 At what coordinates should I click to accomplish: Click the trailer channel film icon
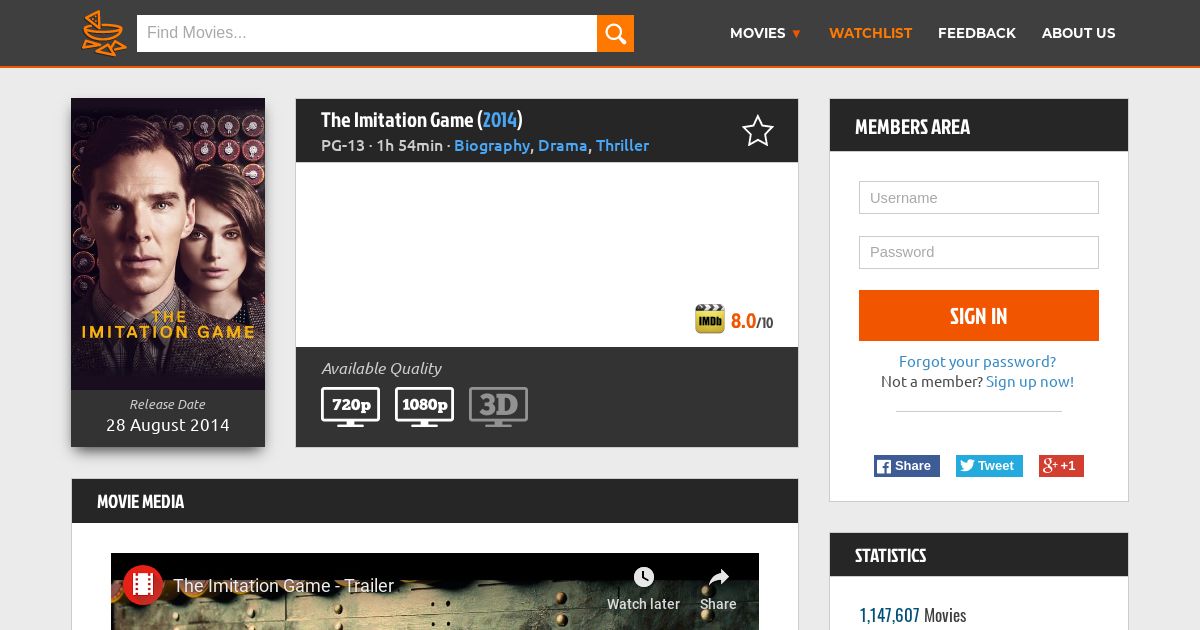click(143, 585)
